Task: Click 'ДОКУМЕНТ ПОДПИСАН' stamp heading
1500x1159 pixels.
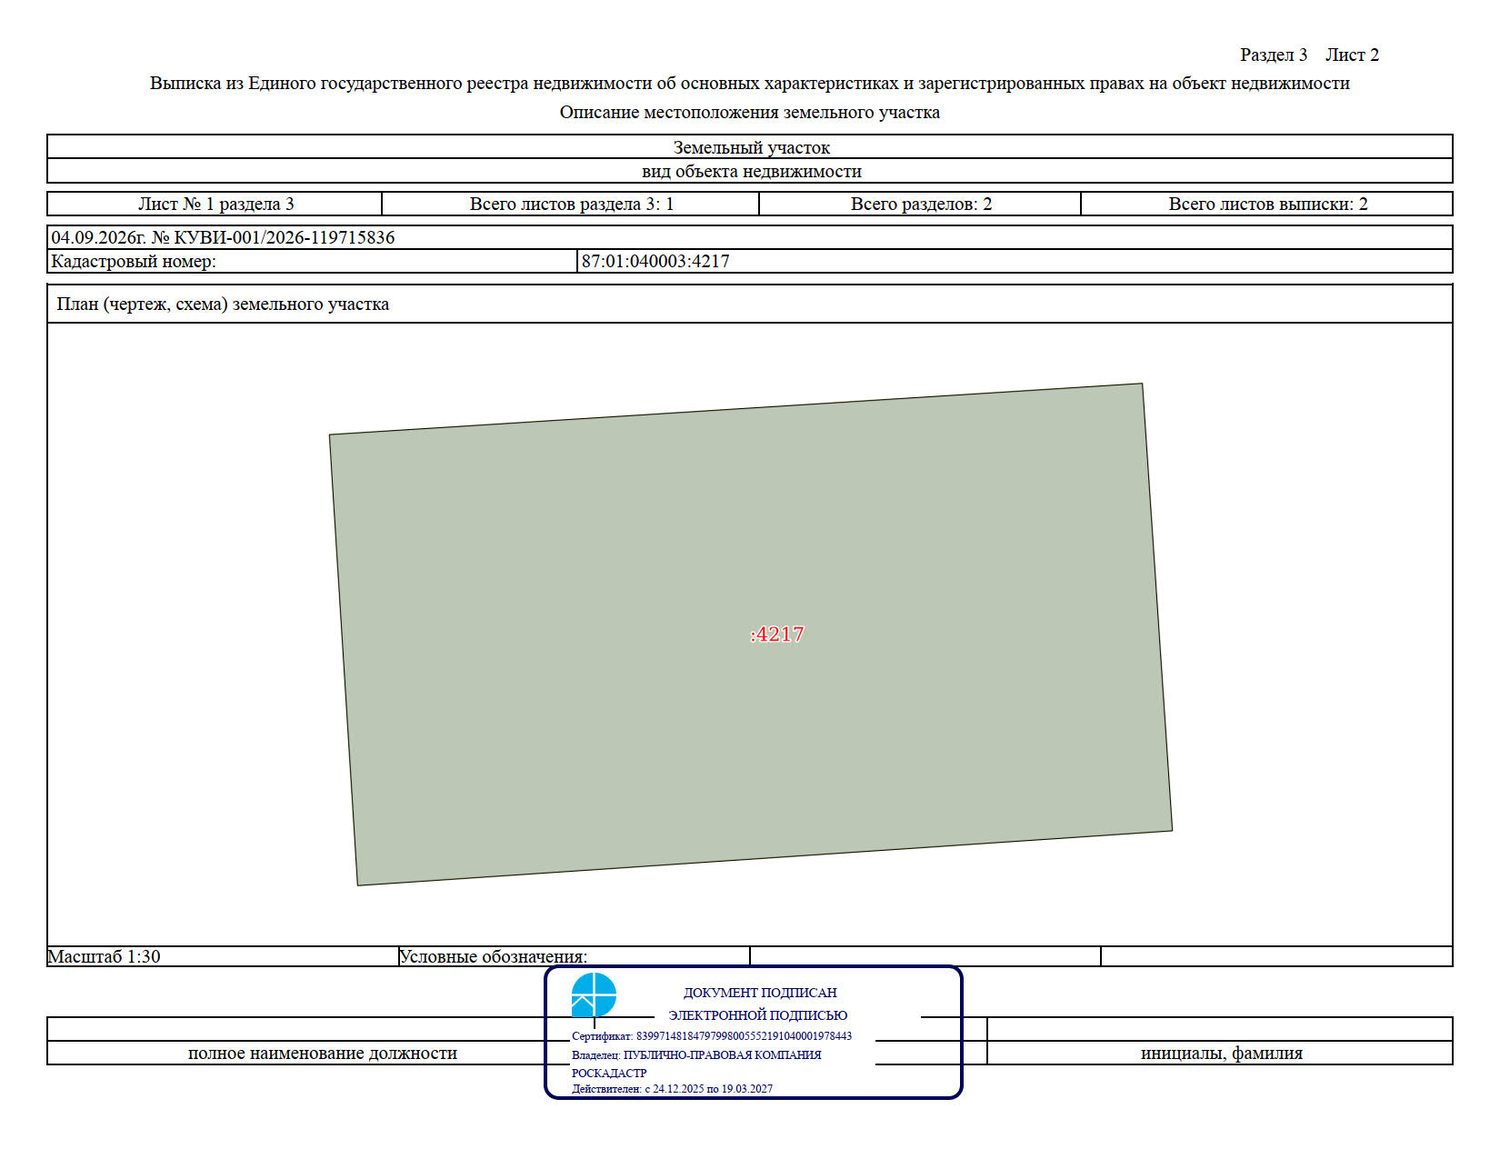Action: [760, 993]
